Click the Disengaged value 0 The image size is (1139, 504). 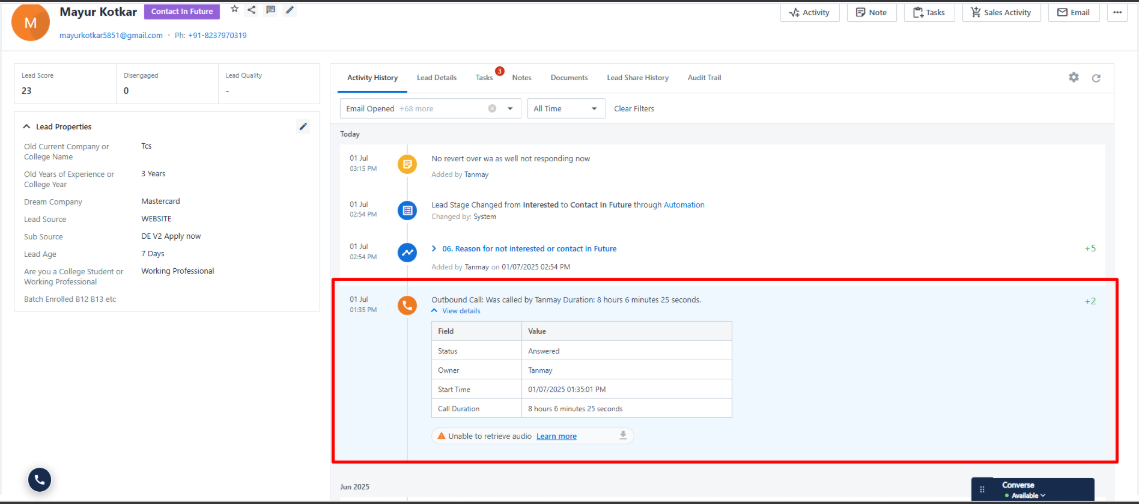tap(126, 91)
